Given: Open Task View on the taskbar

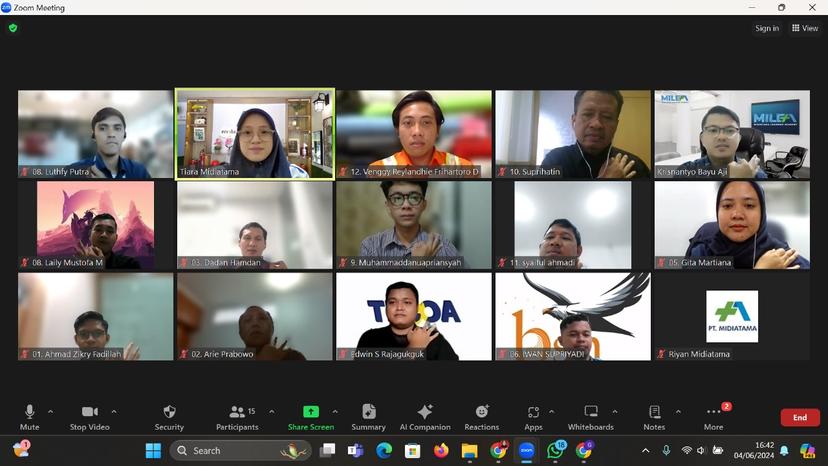Looking at the screenshot, I should coord(327,451).
